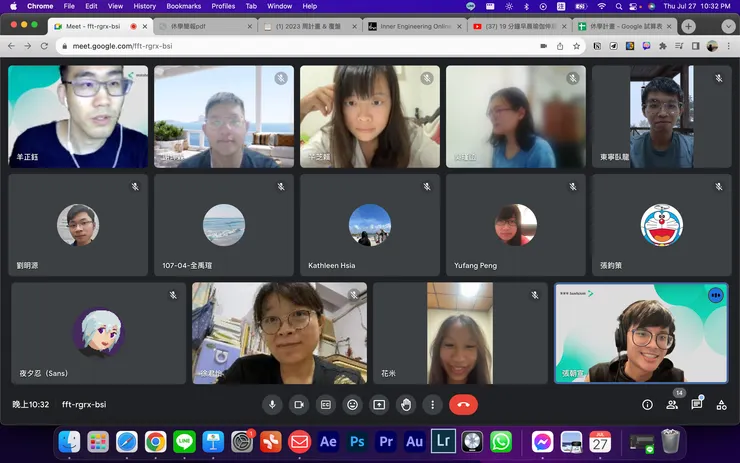Screen dimensions: 740x463
Task: Select the Yufang Peng participant tile
Action: point(516,225)
